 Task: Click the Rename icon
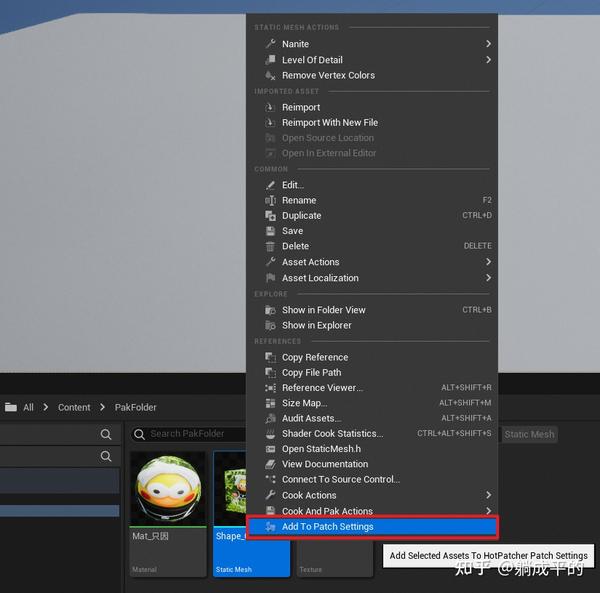pos(270,200)
